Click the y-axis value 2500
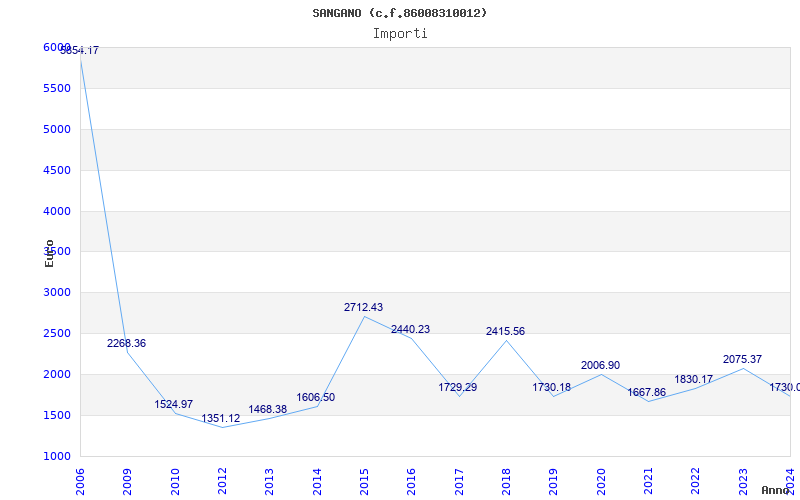The height and width of the screenshot is (500, 800). click(x=57, y=333)
